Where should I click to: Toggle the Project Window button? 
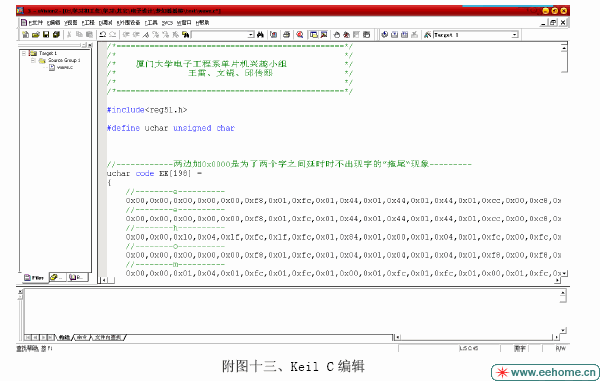point(314,35)
